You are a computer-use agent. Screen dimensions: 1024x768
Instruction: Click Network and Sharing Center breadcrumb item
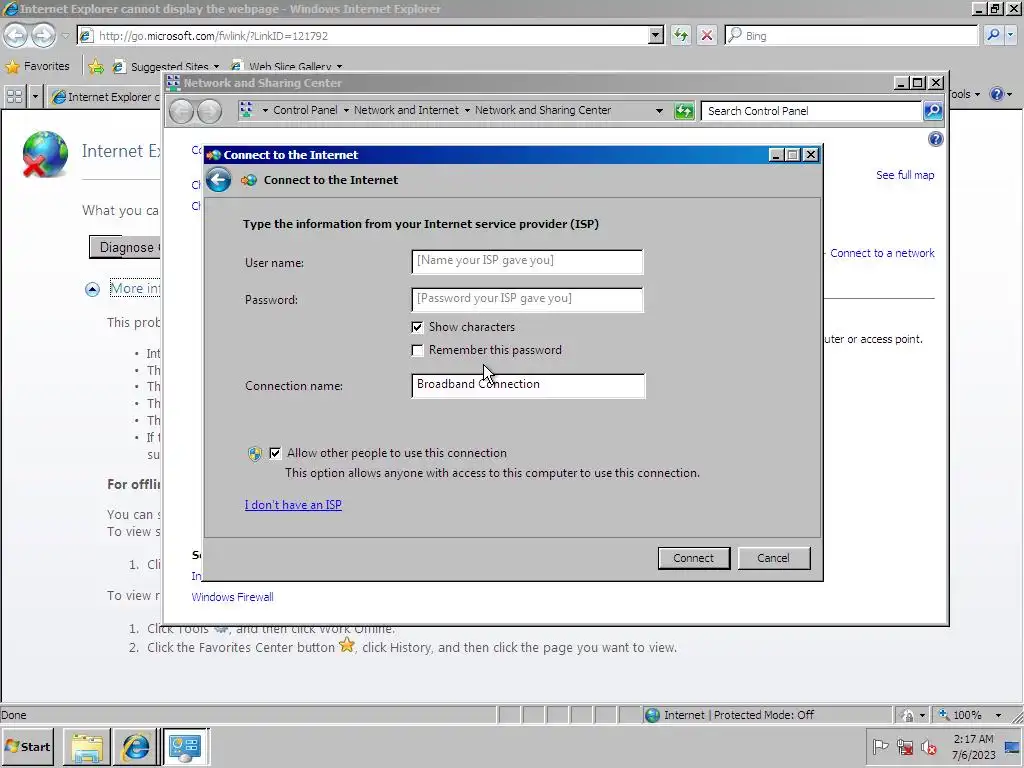(x=543, y=110)
